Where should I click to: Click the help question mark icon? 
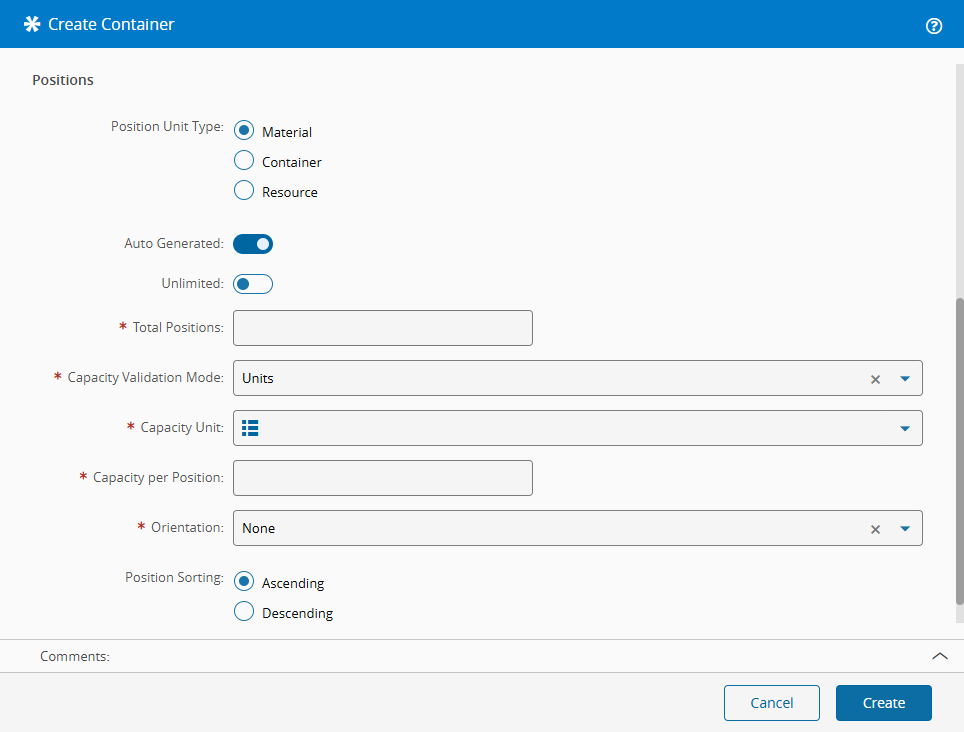[x=934, y=26]
